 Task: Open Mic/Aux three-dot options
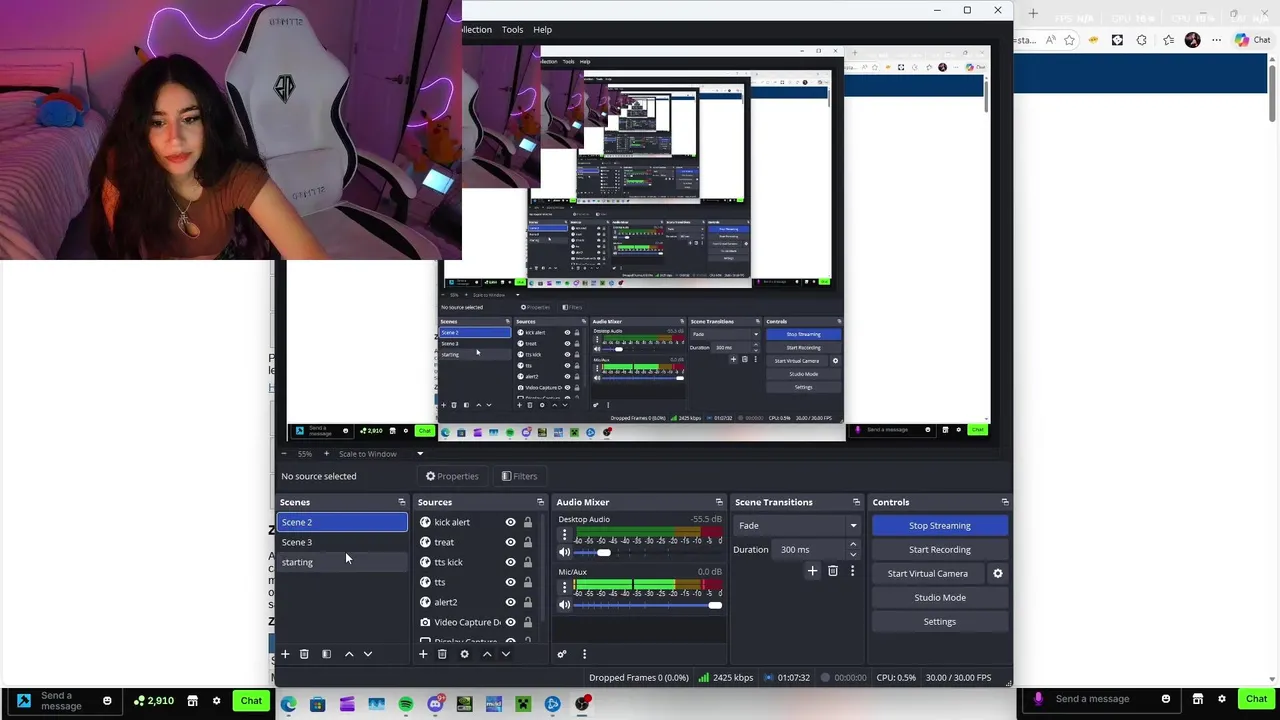coord(564,588)
